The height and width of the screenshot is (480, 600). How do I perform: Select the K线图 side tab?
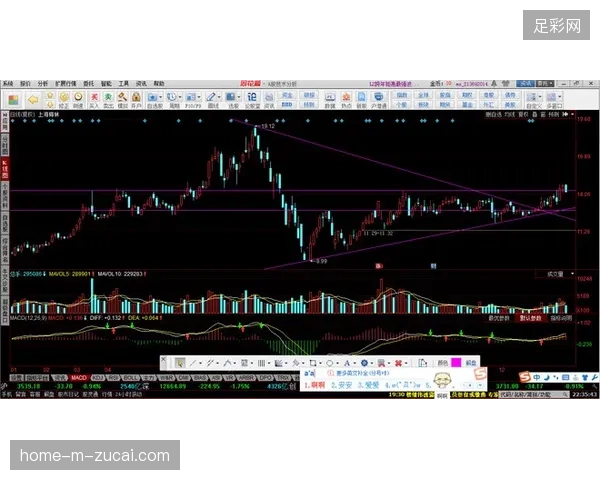point(5,169)
